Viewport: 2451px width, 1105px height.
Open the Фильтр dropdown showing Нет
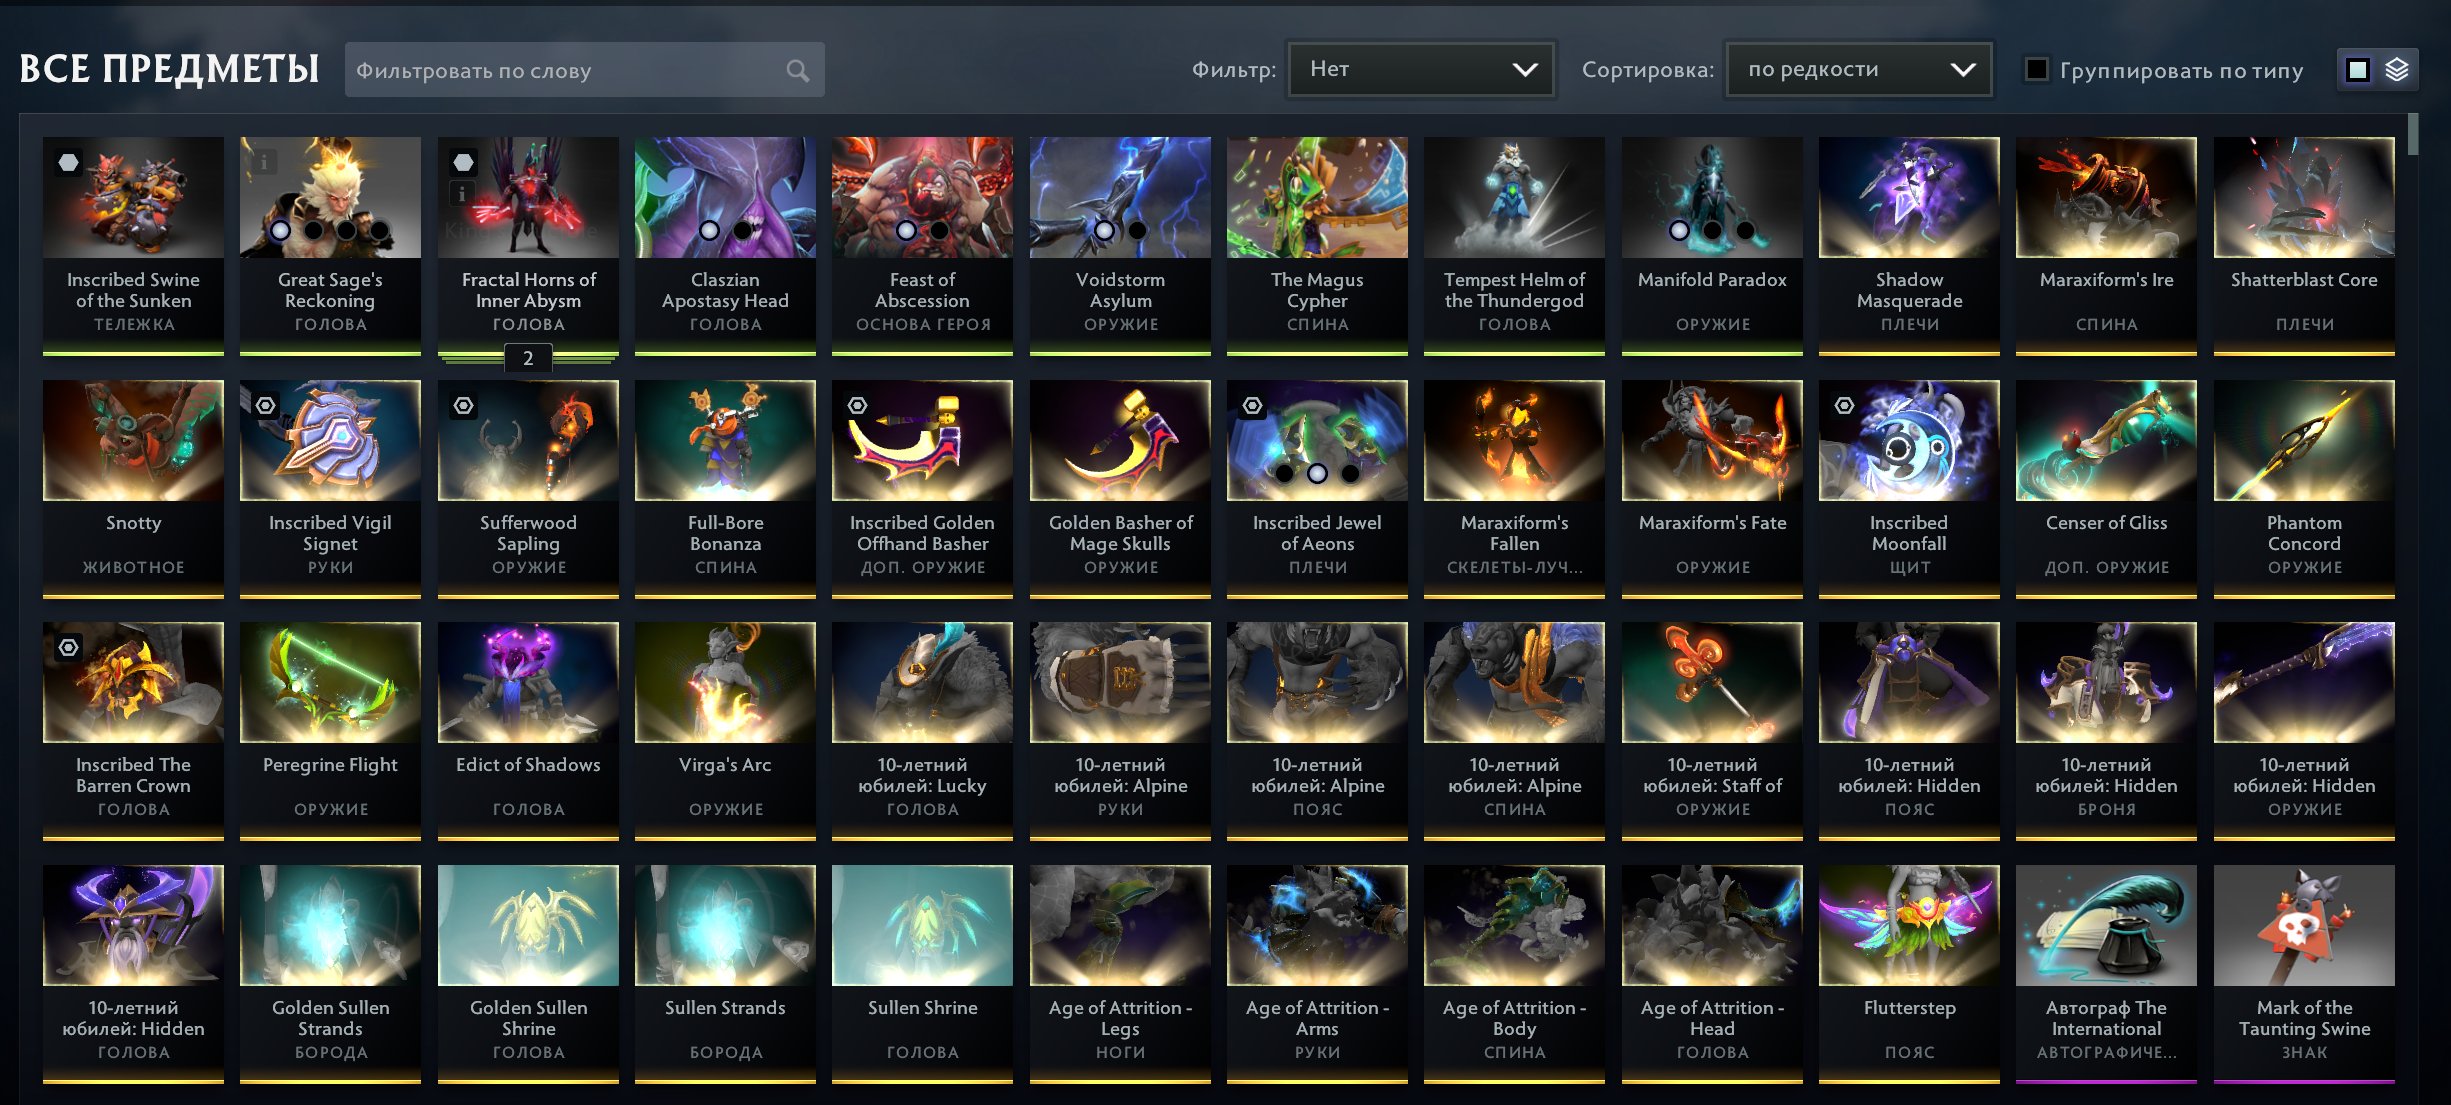pos(1421,69)
